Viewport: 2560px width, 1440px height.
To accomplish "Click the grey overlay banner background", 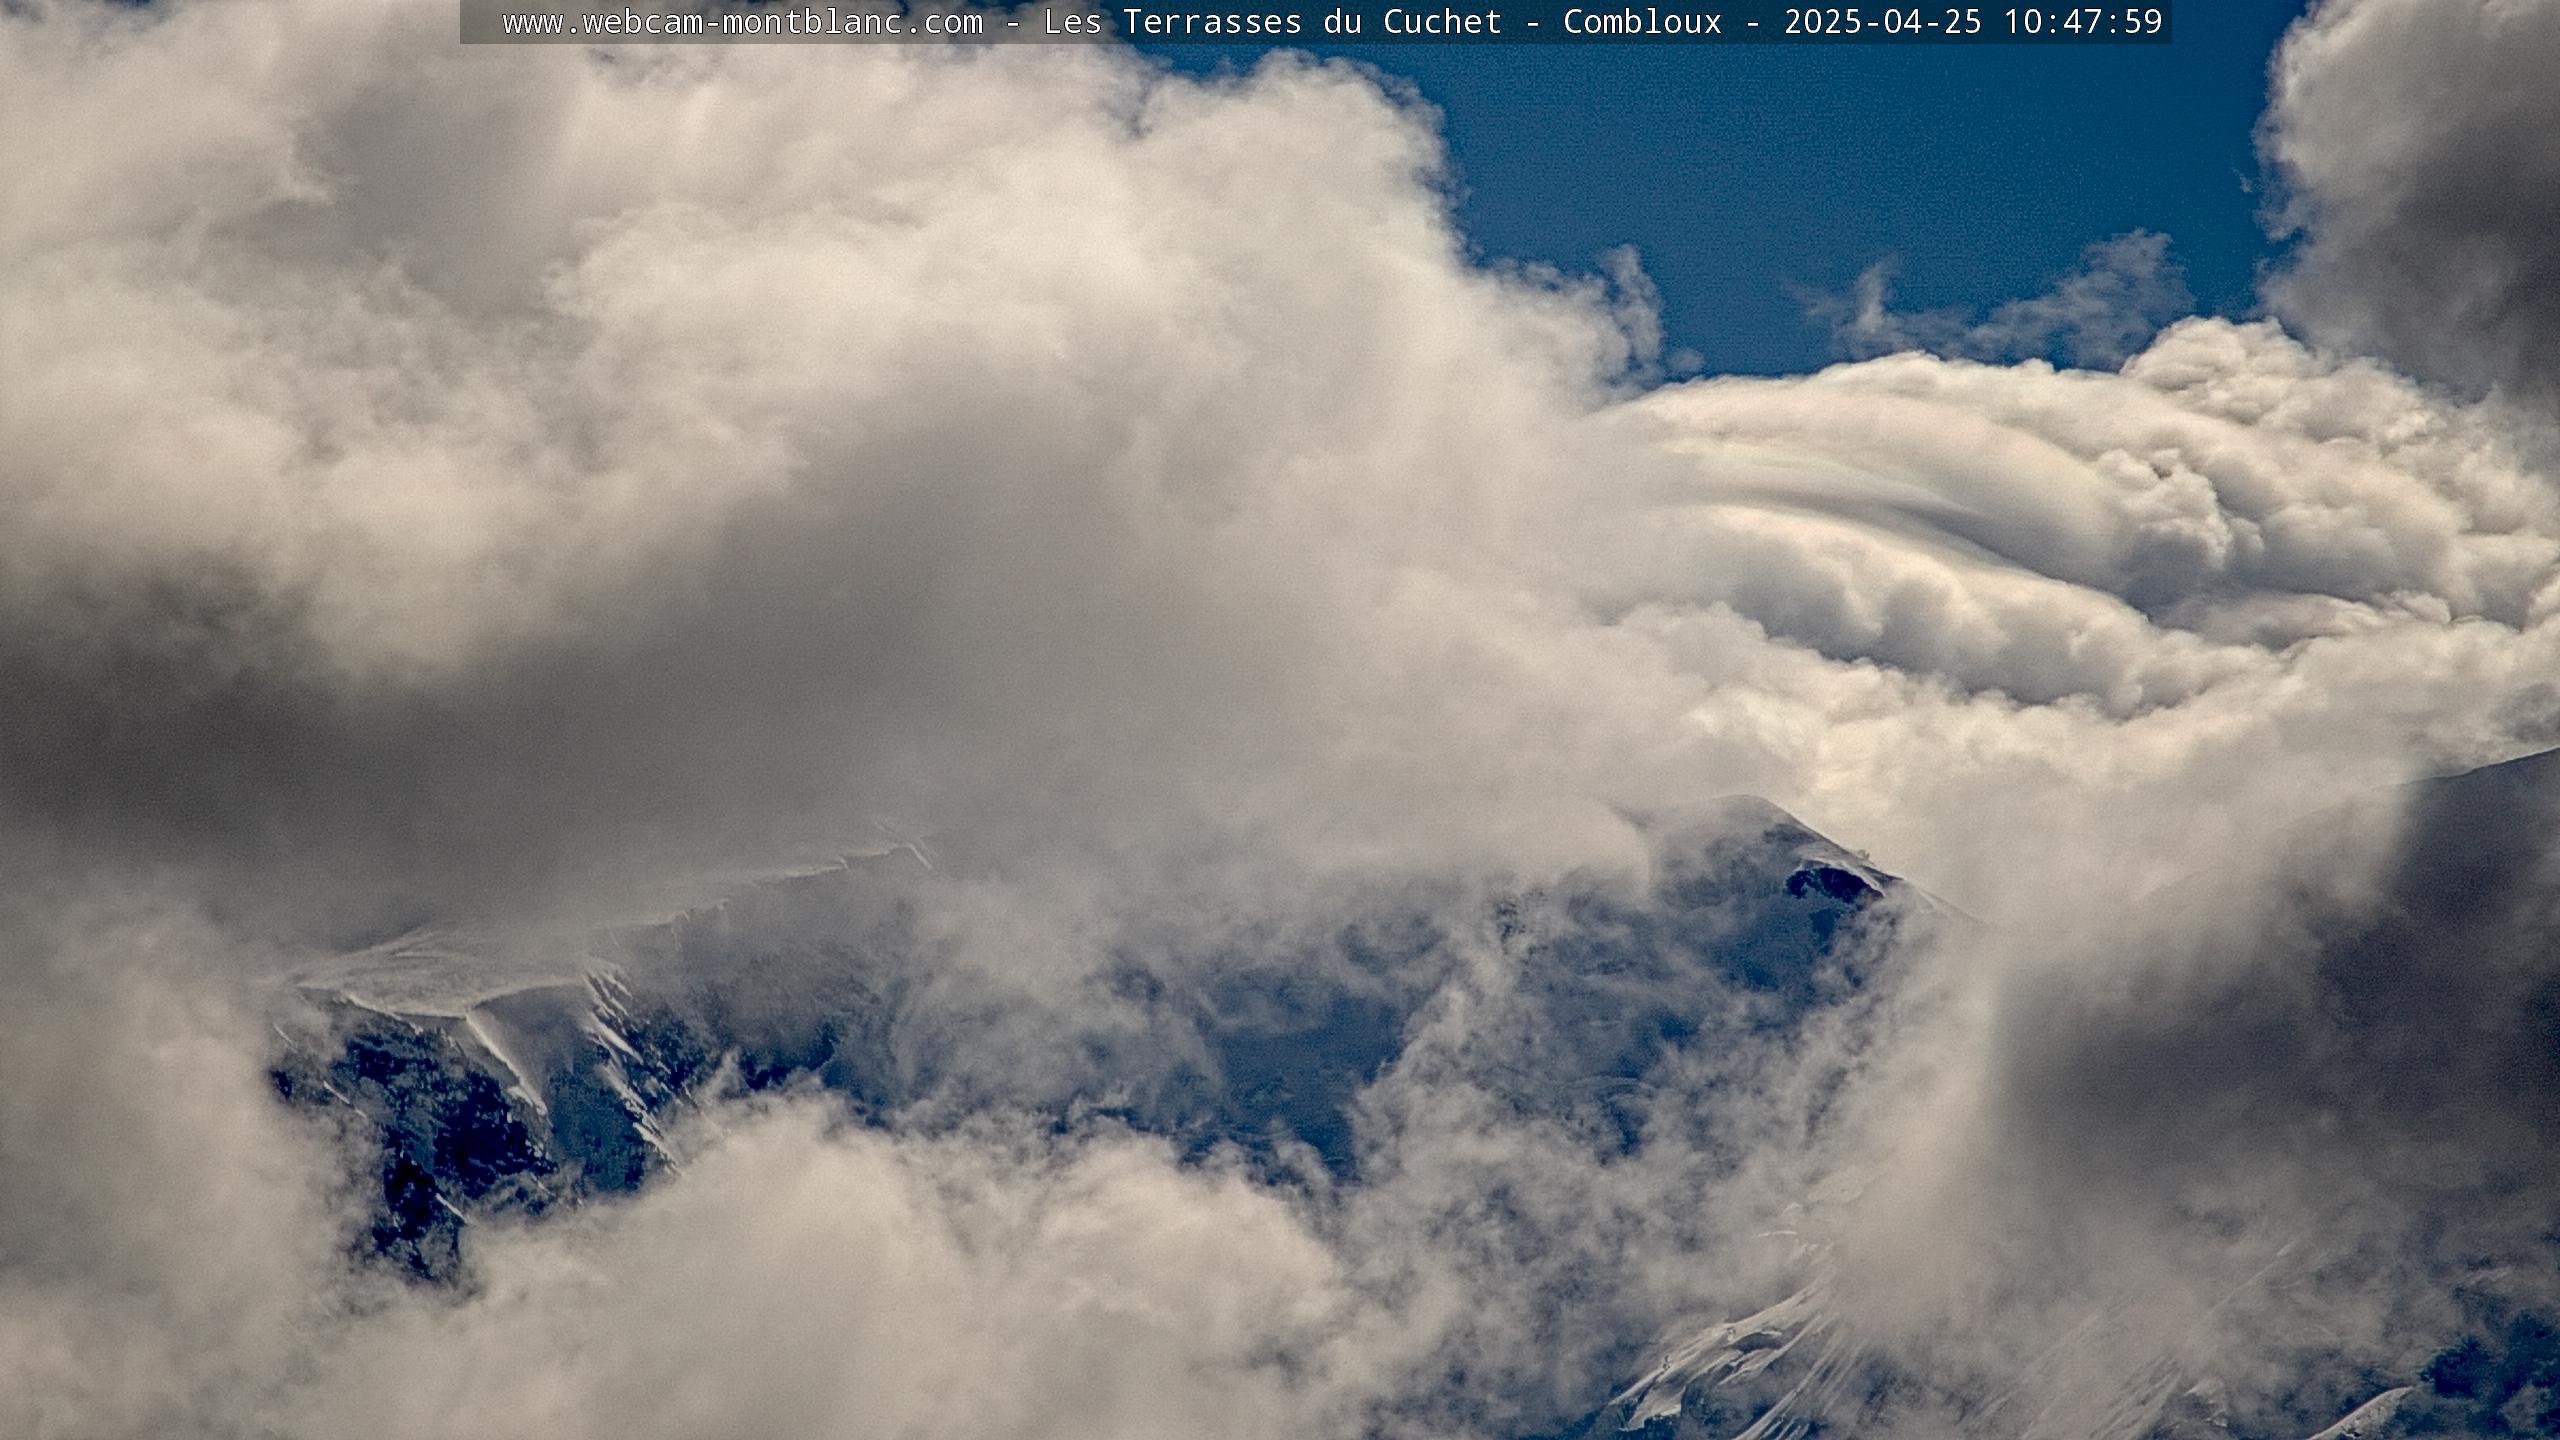I will (x=482, y=22).
